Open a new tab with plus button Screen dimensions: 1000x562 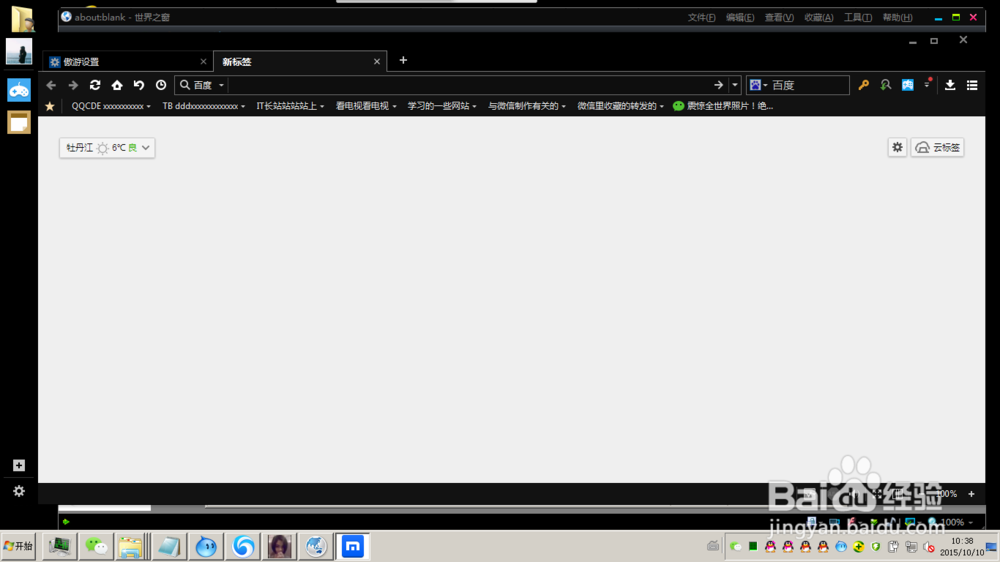tap(403, 61)
